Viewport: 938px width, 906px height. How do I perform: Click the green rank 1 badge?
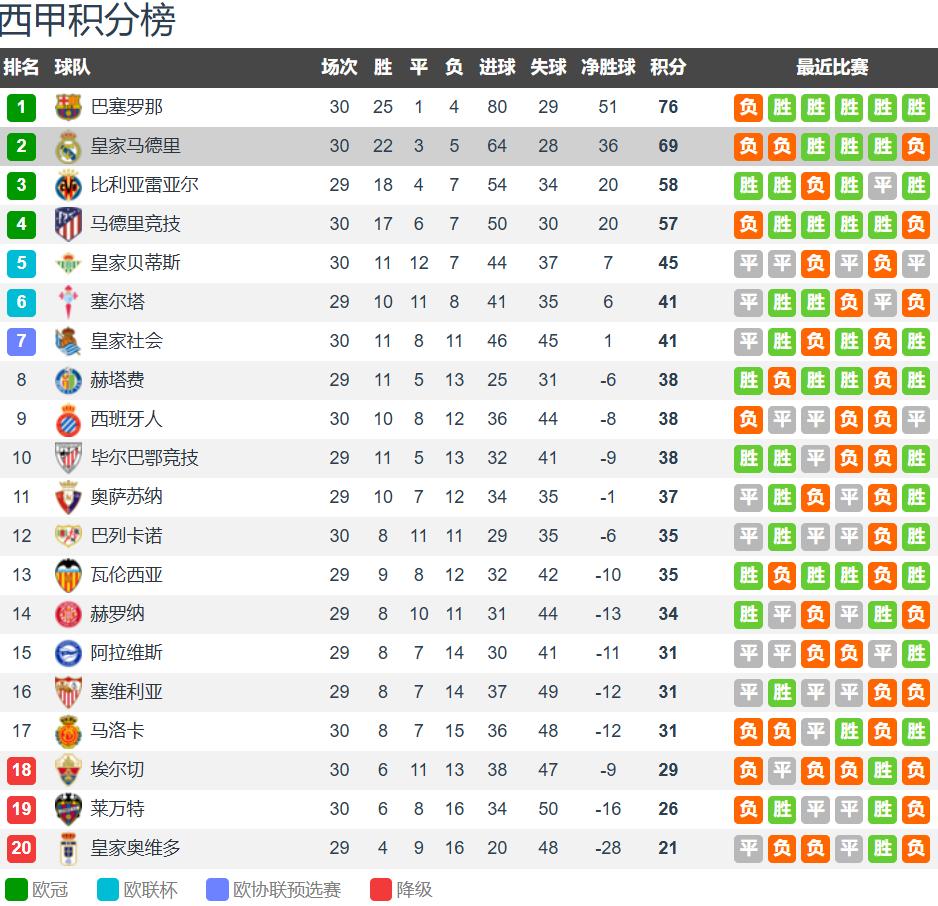[21, 107]
